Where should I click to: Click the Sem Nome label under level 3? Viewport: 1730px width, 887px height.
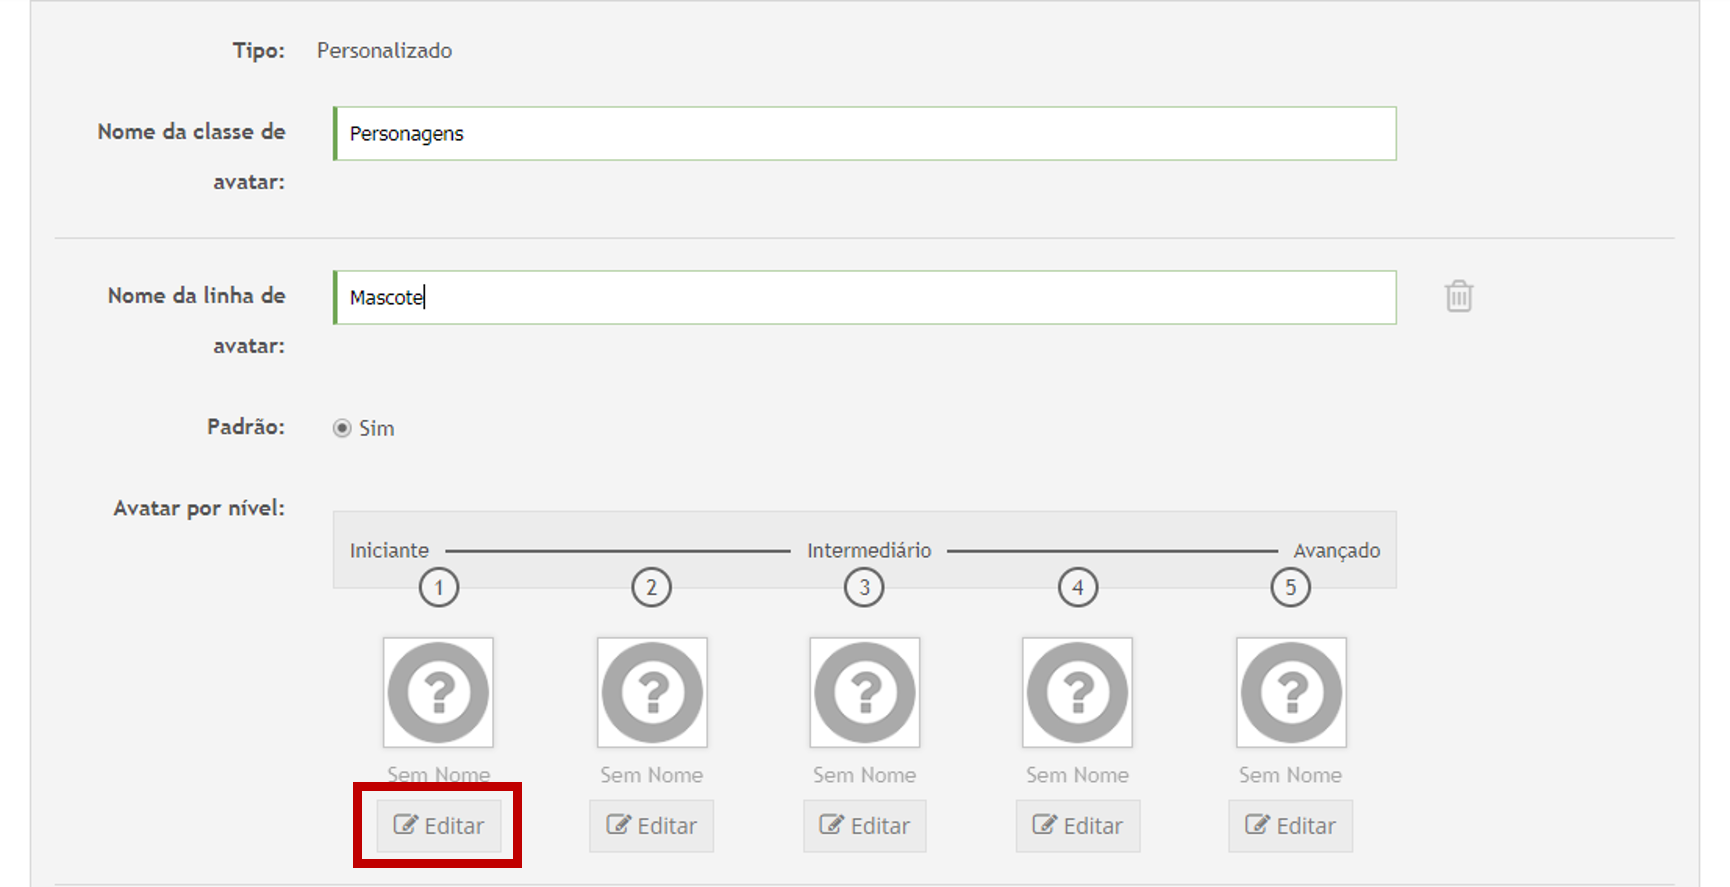[x=865, y=775]
